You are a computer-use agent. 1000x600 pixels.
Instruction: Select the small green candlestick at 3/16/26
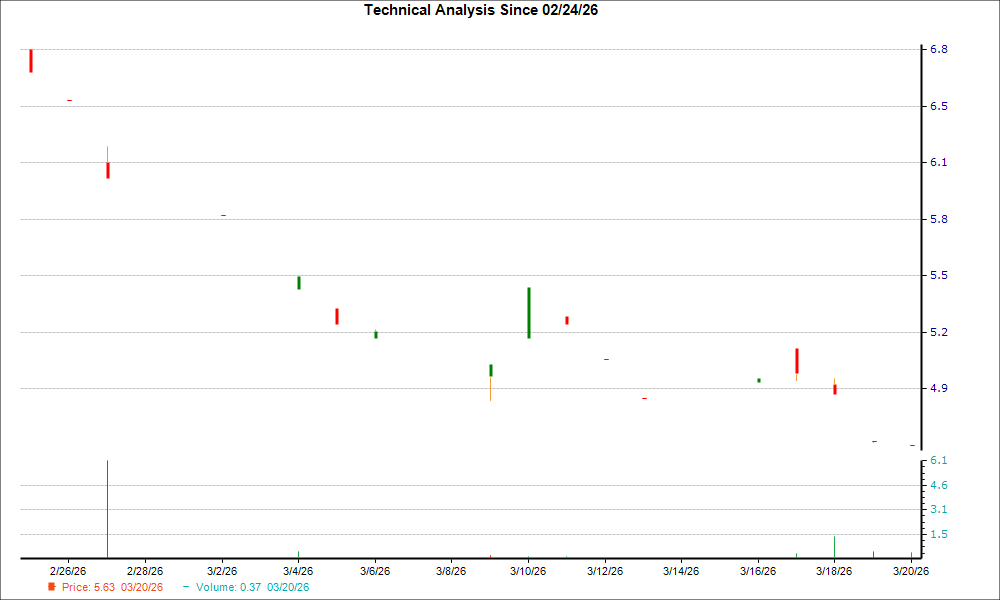pos(759,380)
